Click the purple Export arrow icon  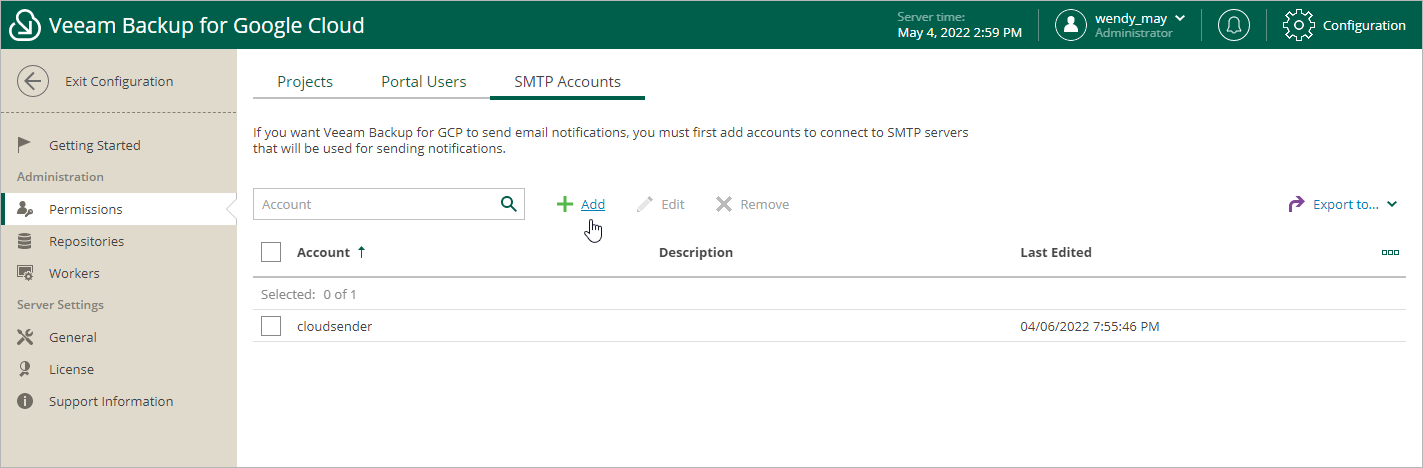click(x=1296, y=204)
